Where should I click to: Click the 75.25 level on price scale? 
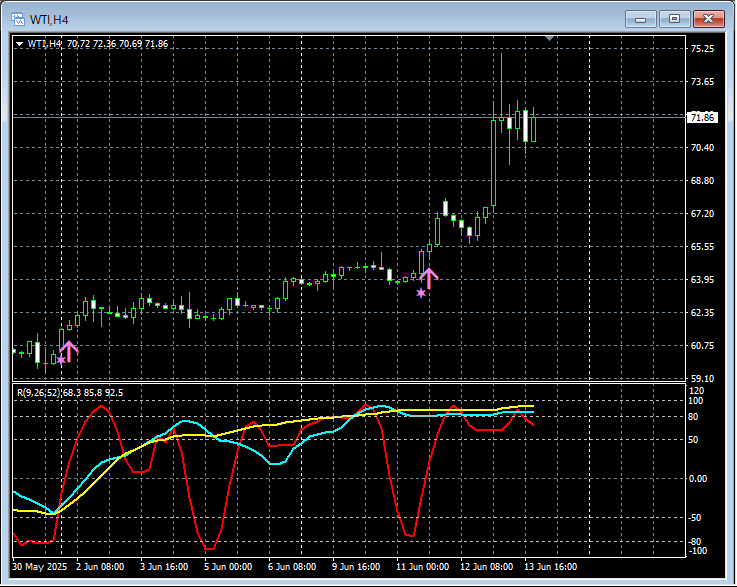click(703, 48)
